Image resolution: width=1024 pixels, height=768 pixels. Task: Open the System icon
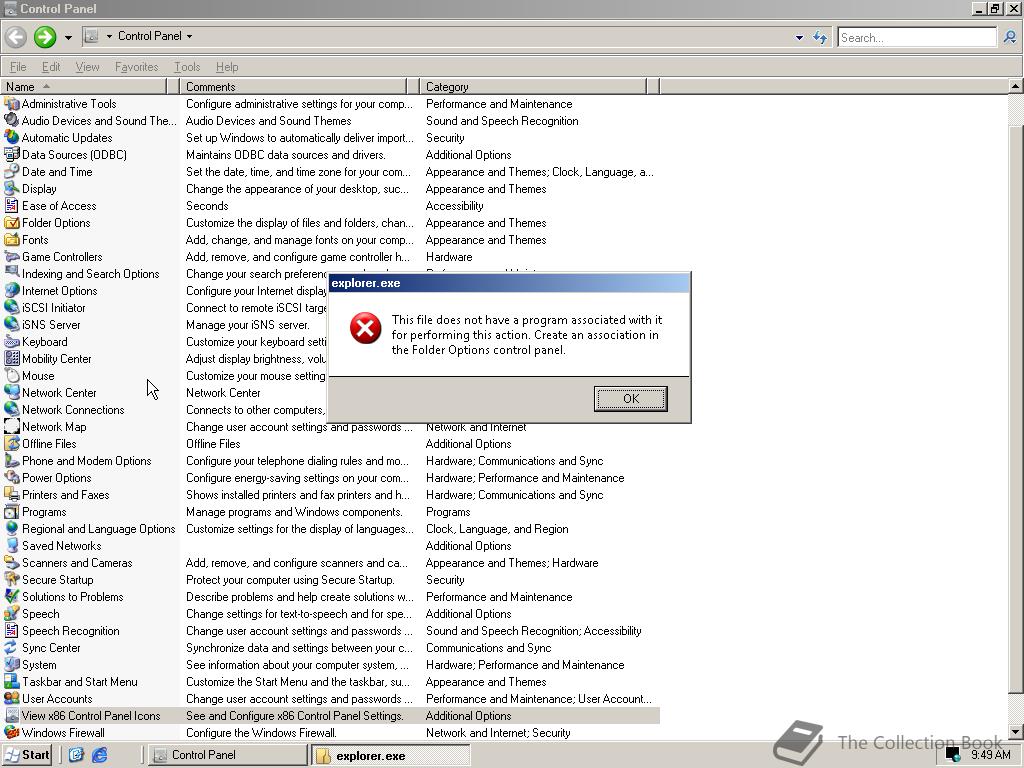(x=12, y=664)
